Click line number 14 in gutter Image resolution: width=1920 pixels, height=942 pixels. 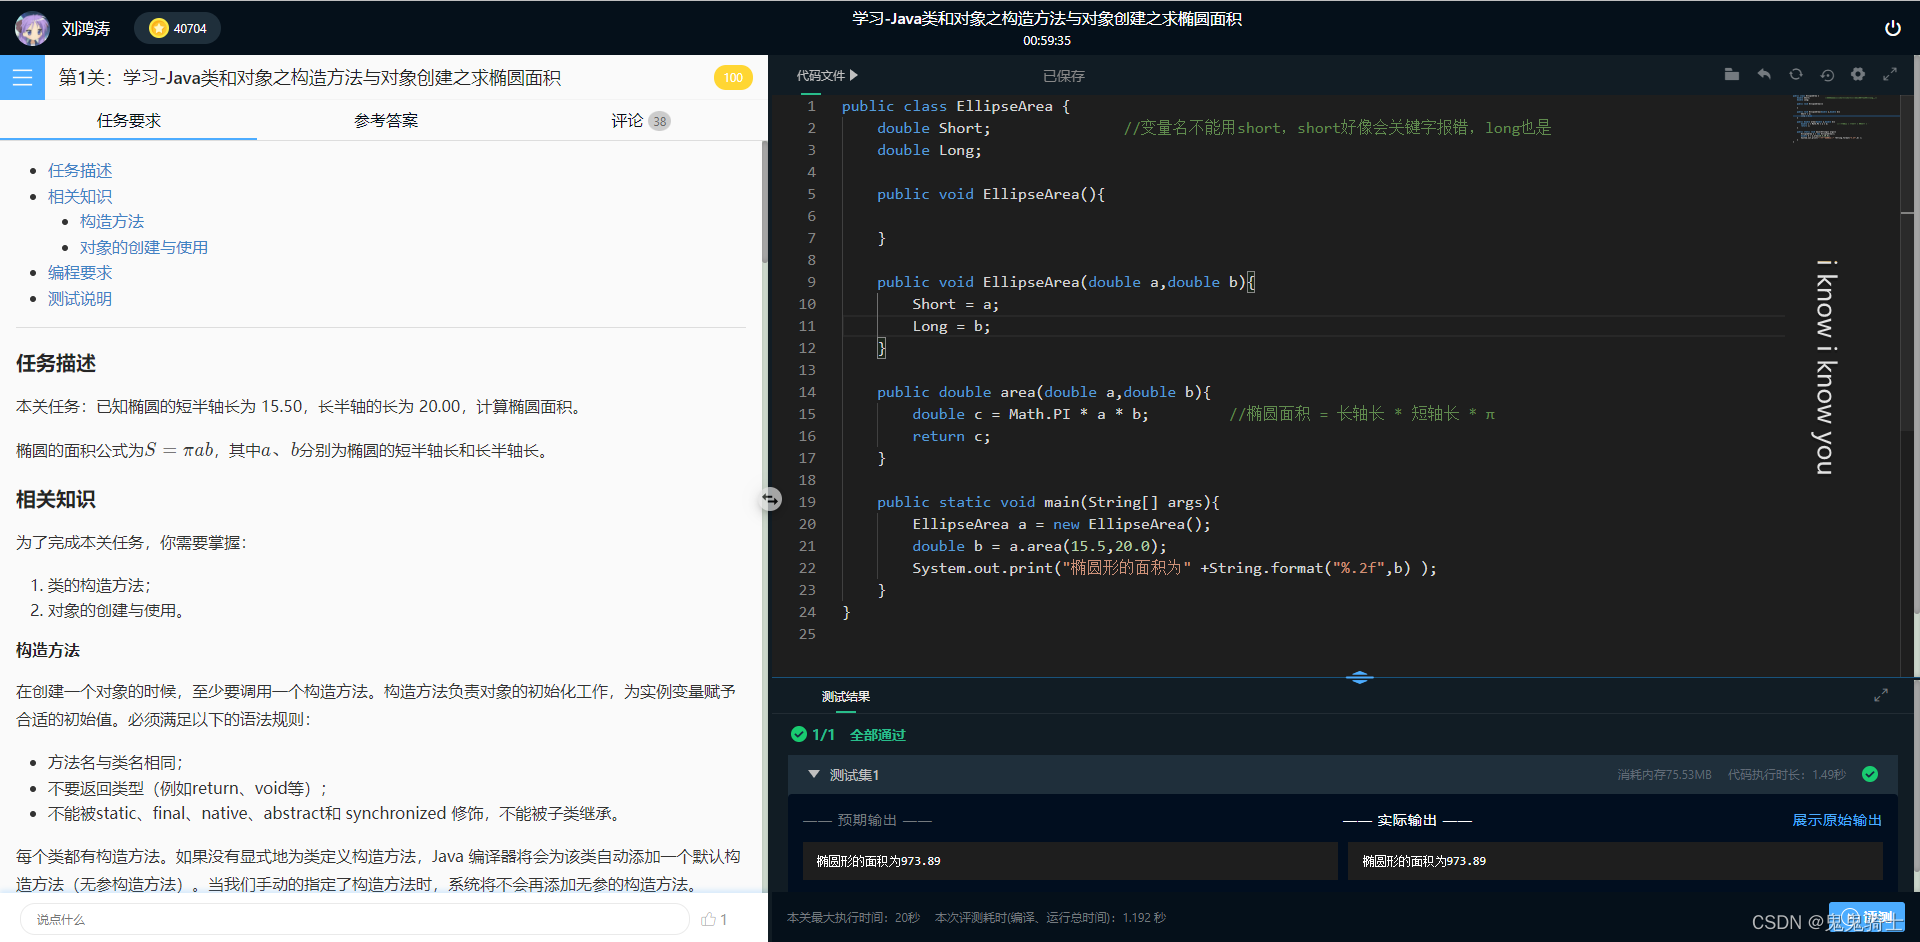(807, 392)
